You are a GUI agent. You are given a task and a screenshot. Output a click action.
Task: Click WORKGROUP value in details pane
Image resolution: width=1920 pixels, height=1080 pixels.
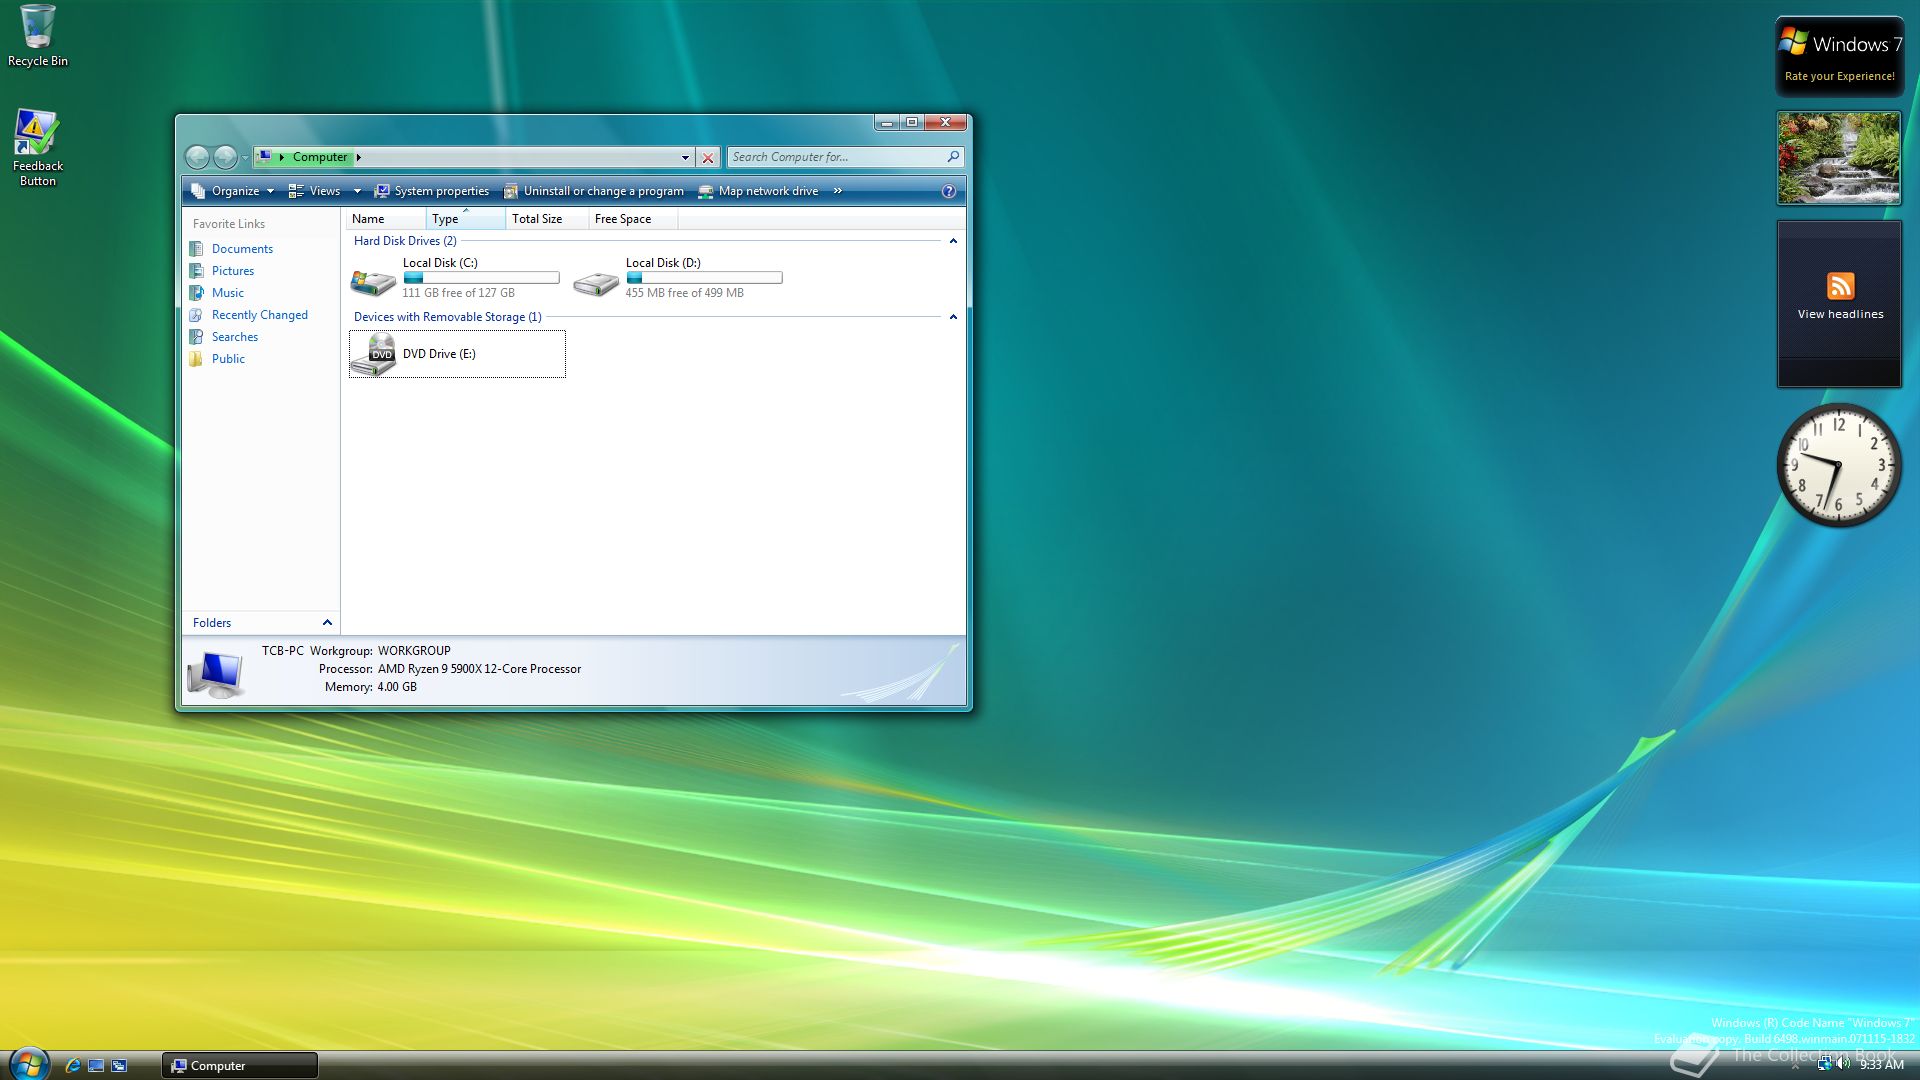414,651
